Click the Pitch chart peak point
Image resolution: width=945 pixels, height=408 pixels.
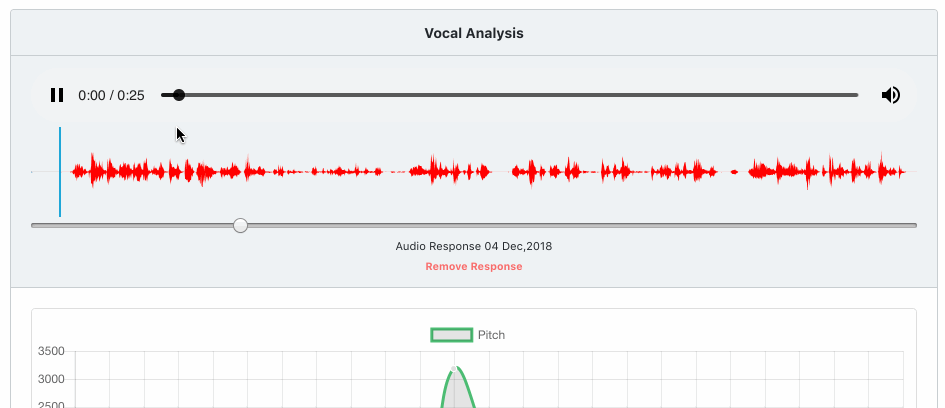(454, 368)
